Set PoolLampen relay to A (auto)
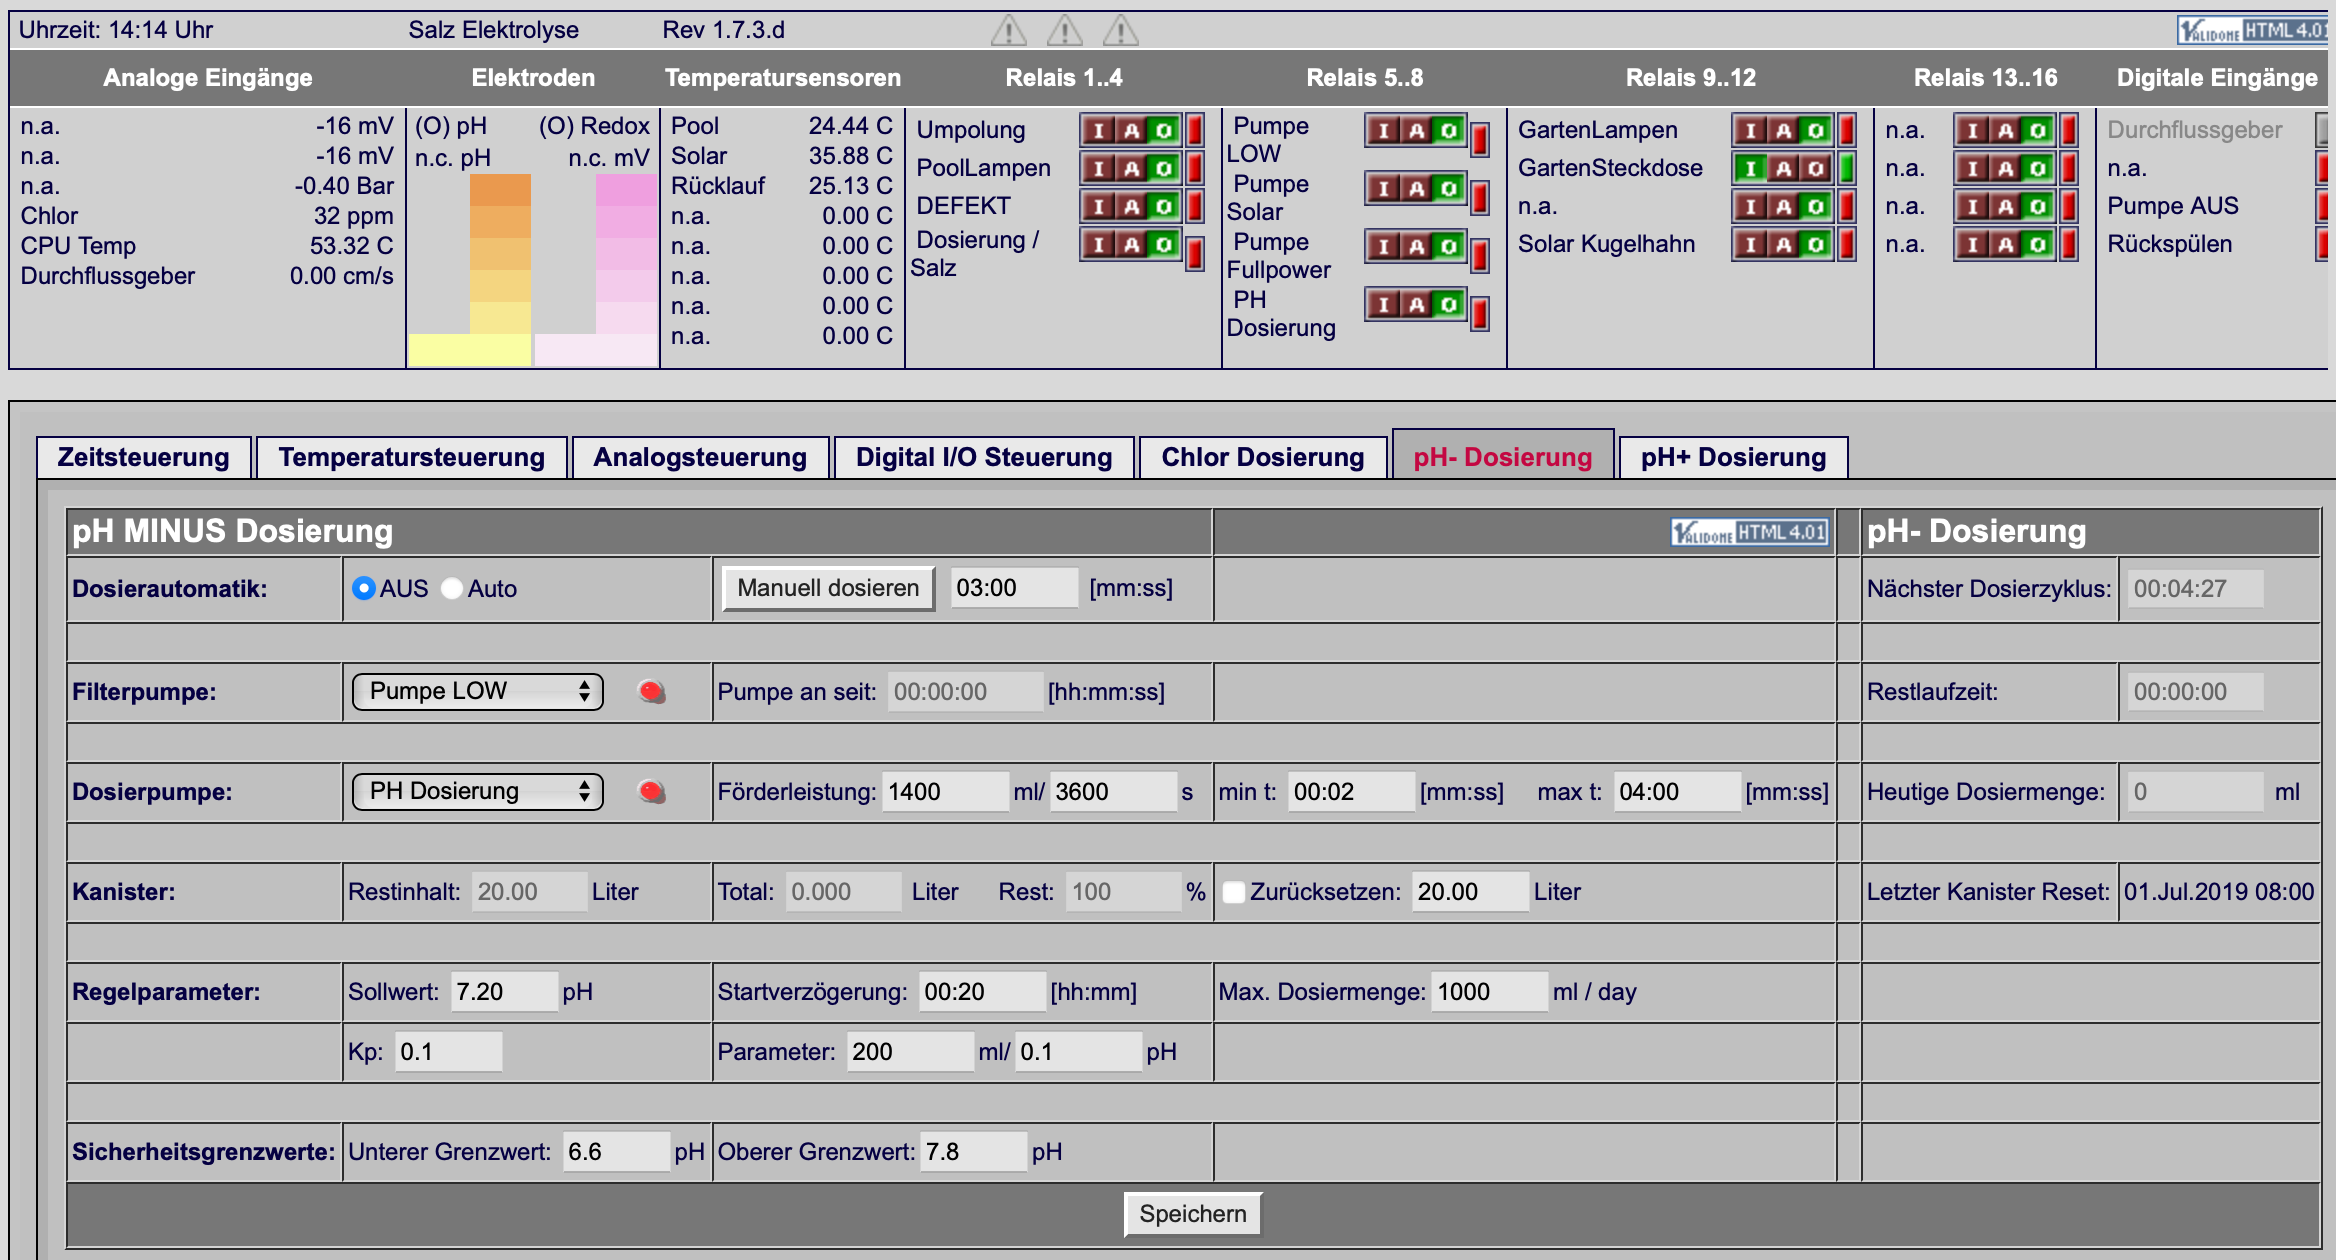 1131,168
